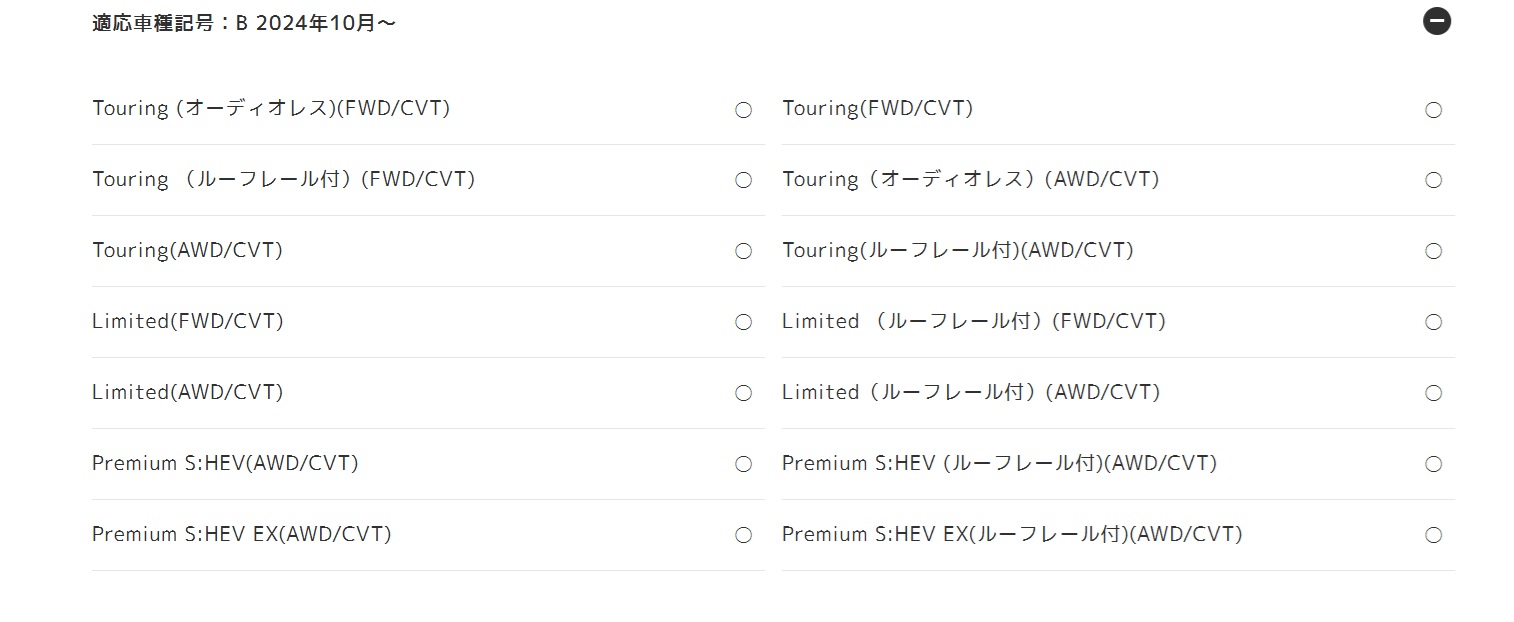Select circle for Touring(FWD/CVT)
Viewport: 1514px width, 622px height.
click(x=1433, y=110)
